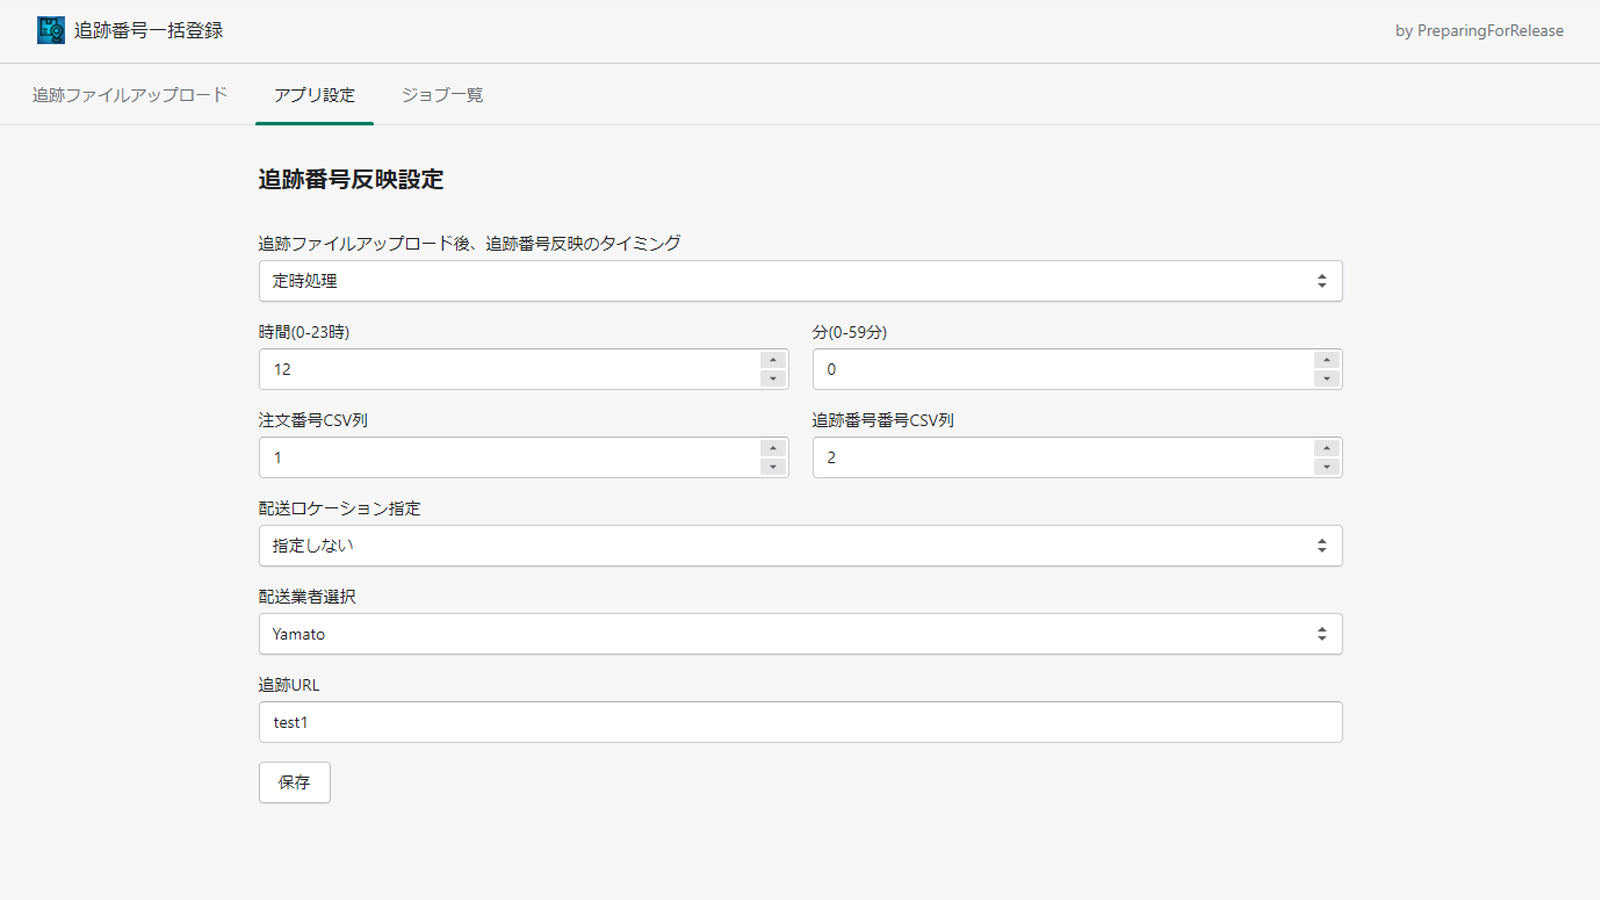
Task: Click the up arrow on 時間 field
Action: click(x=772, y=361)
